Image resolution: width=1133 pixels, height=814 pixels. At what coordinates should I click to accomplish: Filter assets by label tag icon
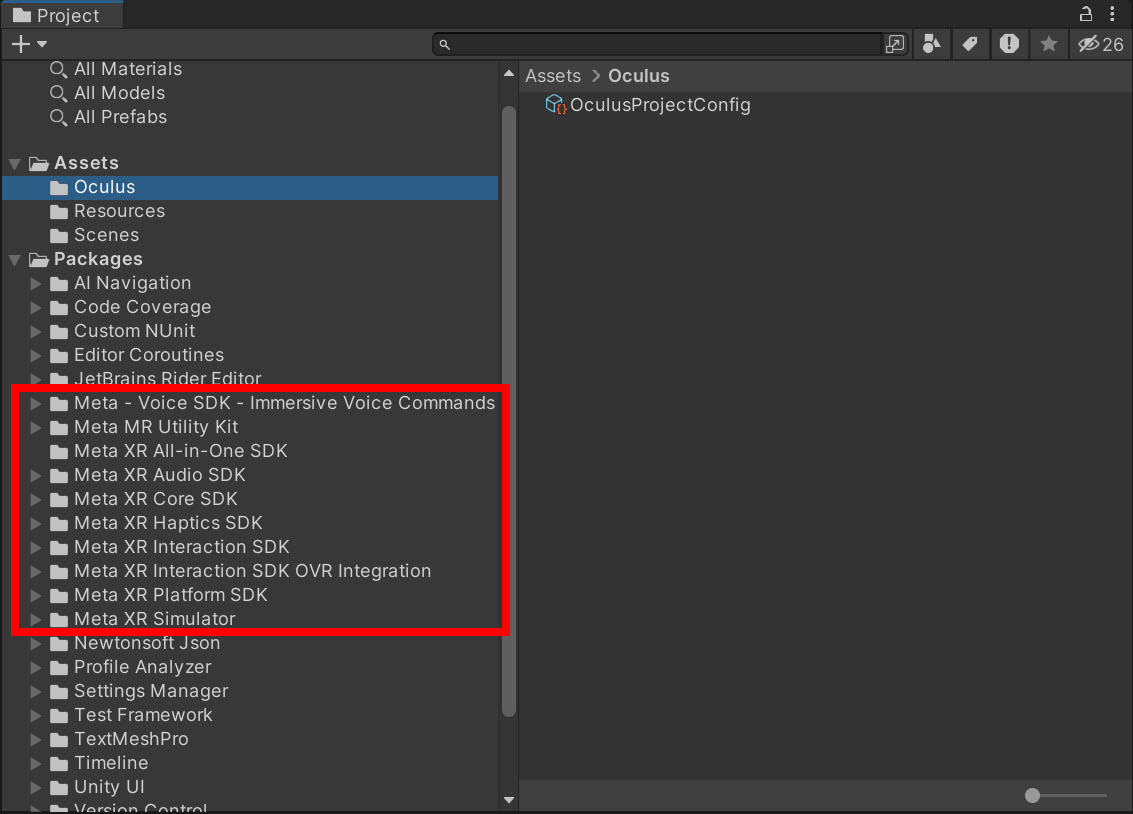[x=970, y=44]
